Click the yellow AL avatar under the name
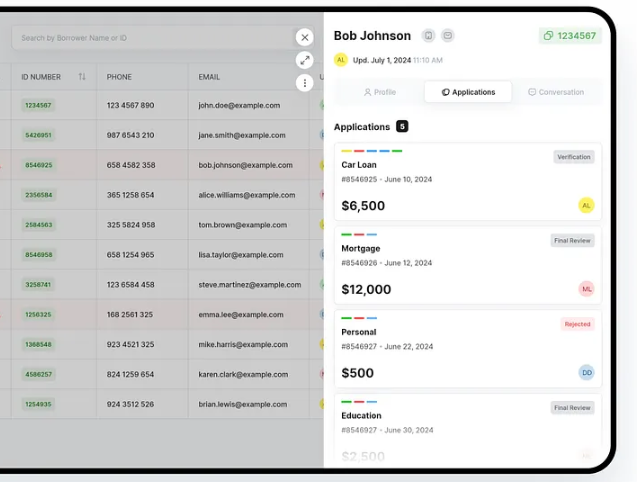 point(341,60)
